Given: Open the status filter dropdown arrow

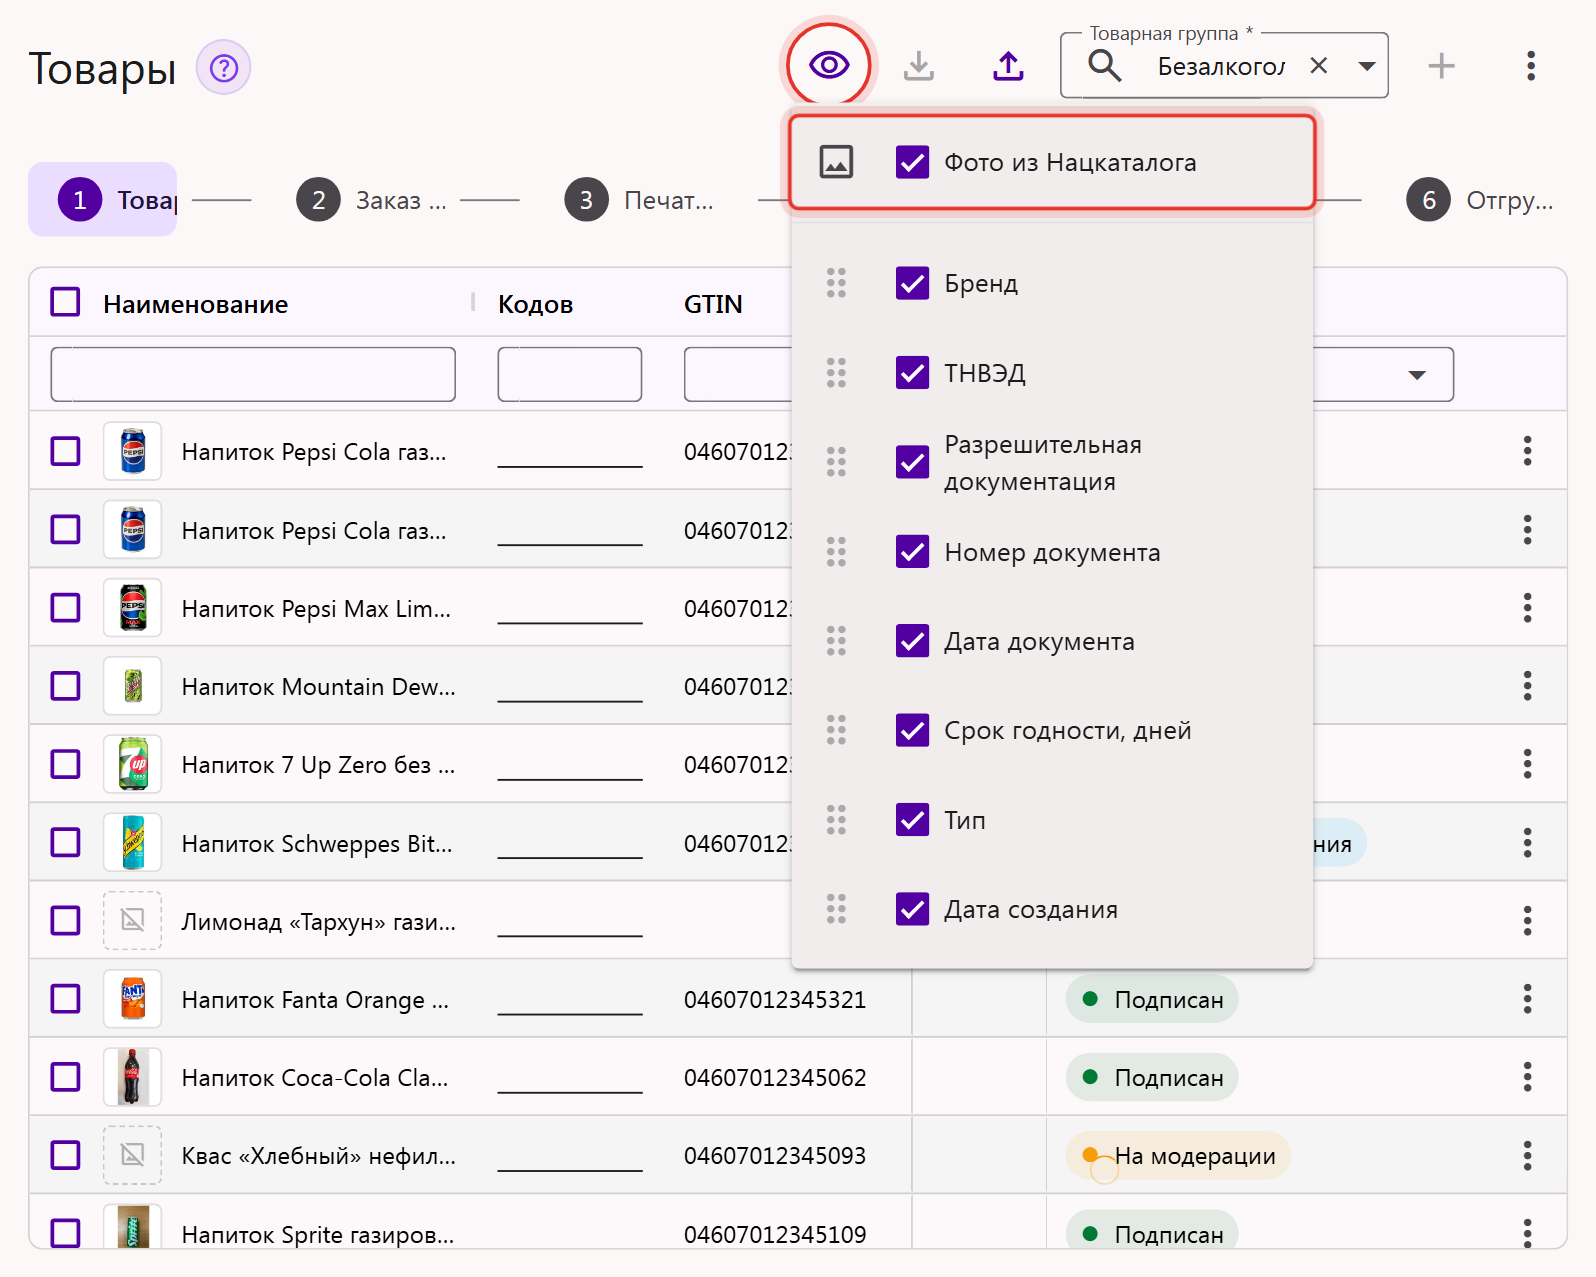Looking at the screenshot, I should 1416,375.
